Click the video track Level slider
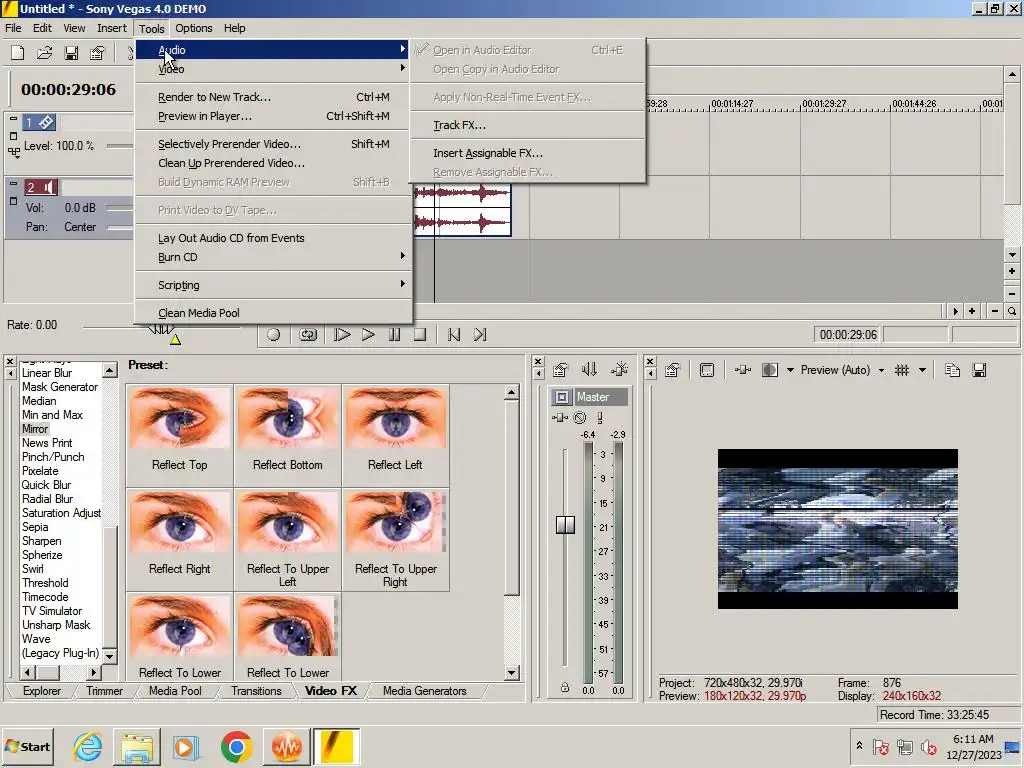 point(120,146)
